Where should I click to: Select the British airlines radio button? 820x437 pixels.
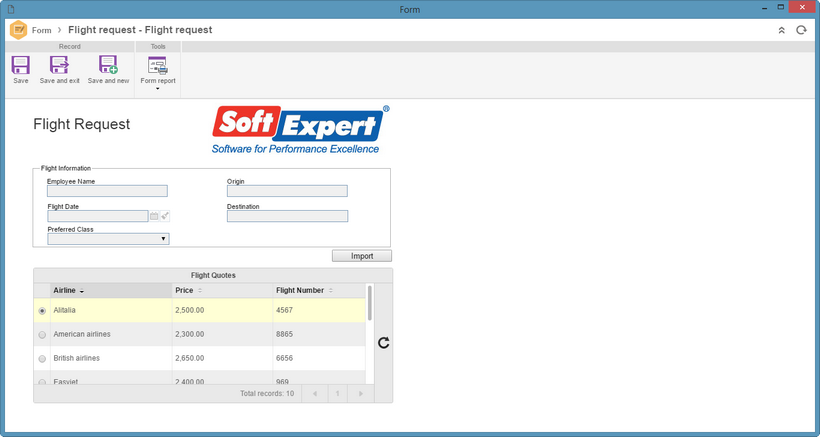point(42,359)
